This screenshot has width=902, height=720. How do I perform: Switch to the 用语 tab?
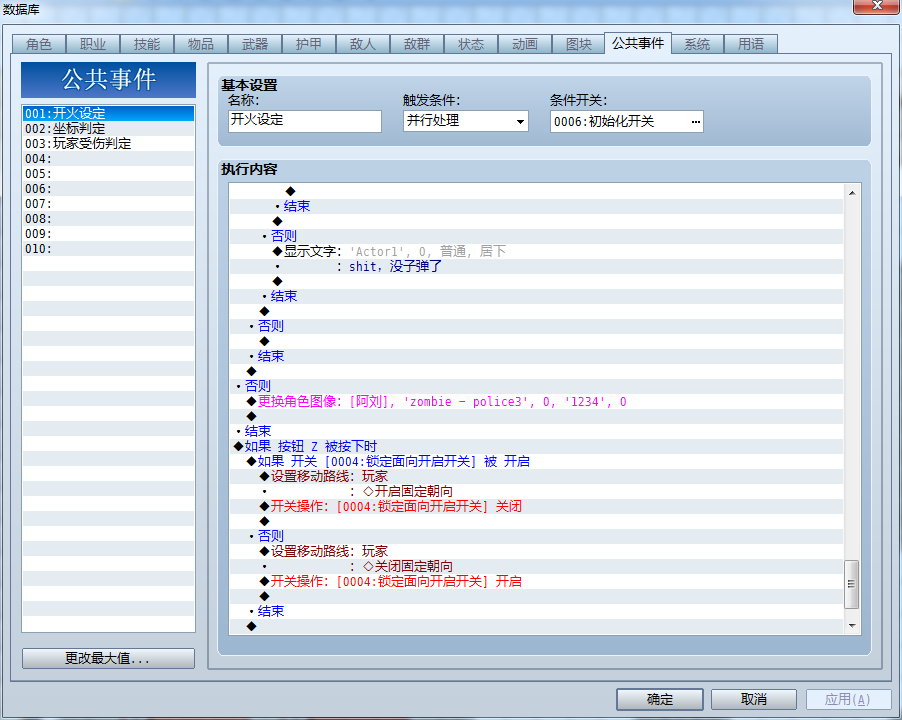pyautogui.click(x=751, y=44)
